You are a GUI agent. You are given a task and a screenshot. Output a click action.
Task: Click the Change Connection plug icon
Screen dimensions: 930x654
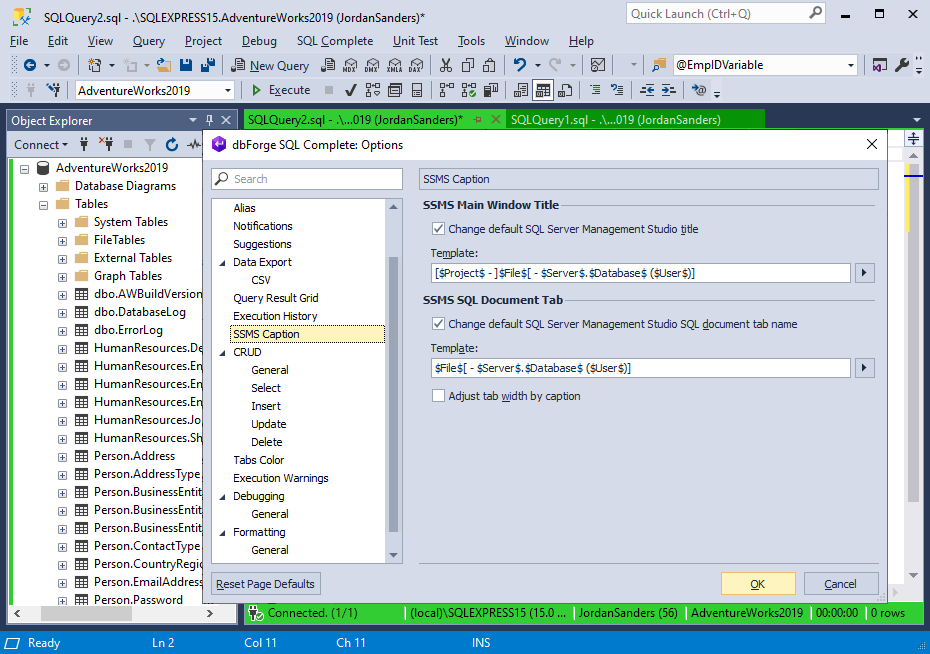53,90
